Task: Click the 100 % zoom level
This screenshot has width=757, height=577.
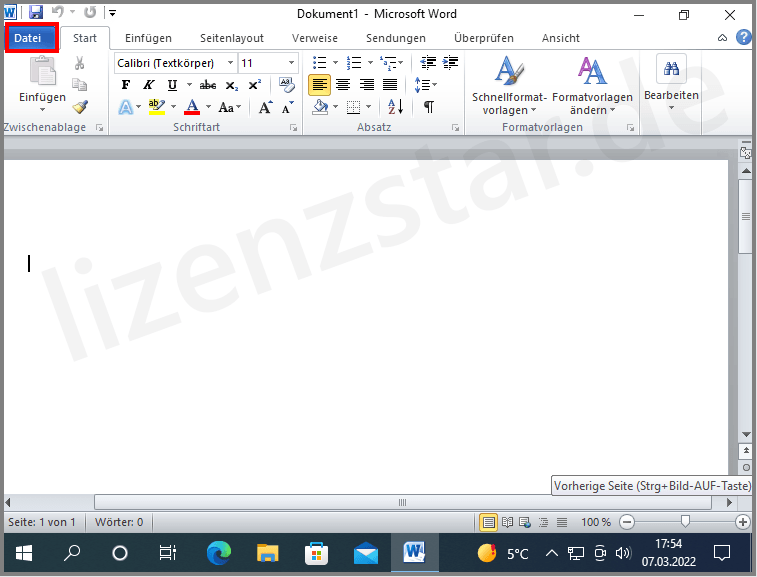Action: click(x=596, y=522)
